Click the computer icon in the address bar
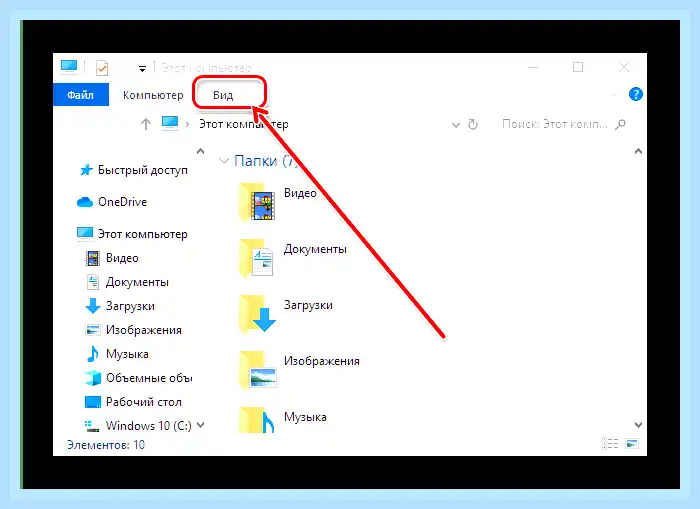 170,123
